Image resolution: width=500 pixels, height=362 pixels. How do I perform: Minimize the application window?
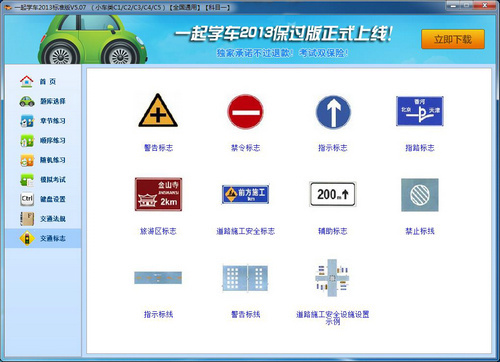[453, 5]
